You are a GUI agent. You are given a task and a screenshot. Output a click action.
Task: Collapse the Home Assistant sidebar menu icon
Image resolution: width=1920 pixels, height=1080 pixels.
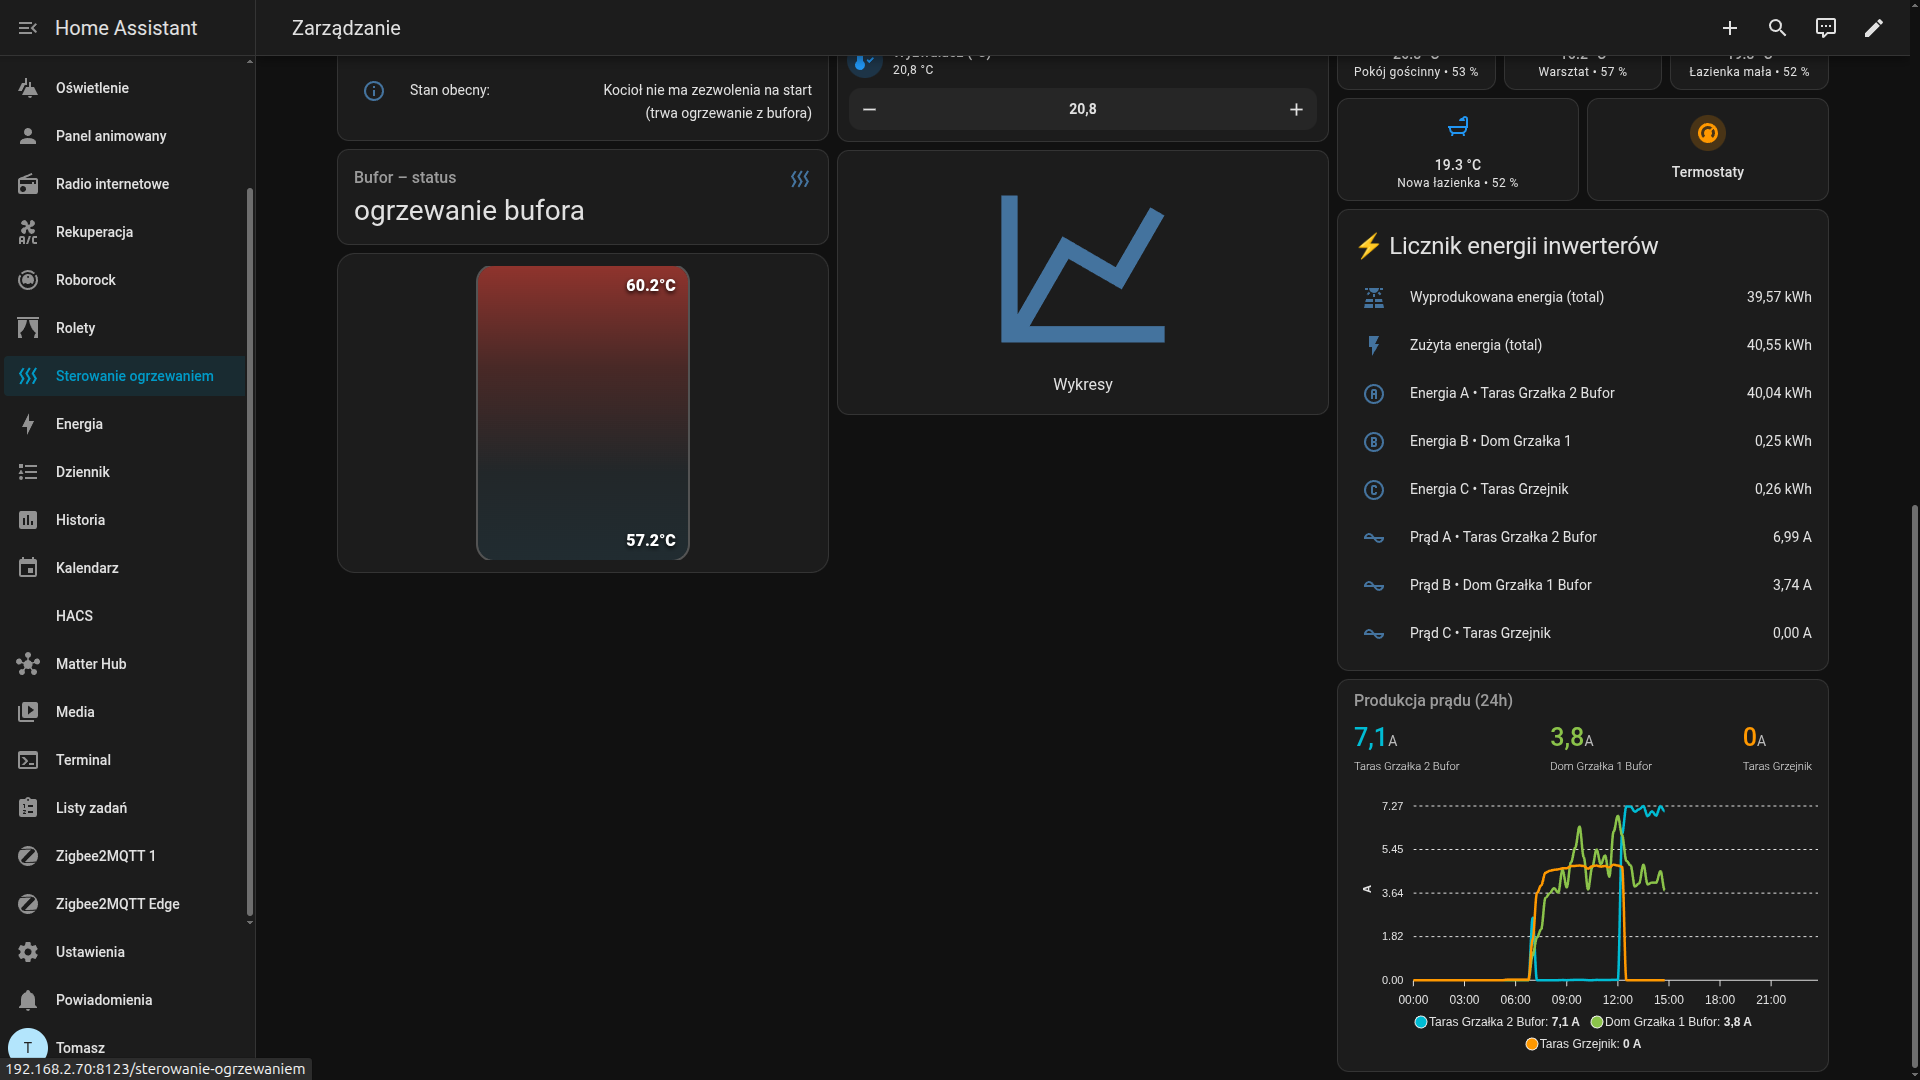28,28
